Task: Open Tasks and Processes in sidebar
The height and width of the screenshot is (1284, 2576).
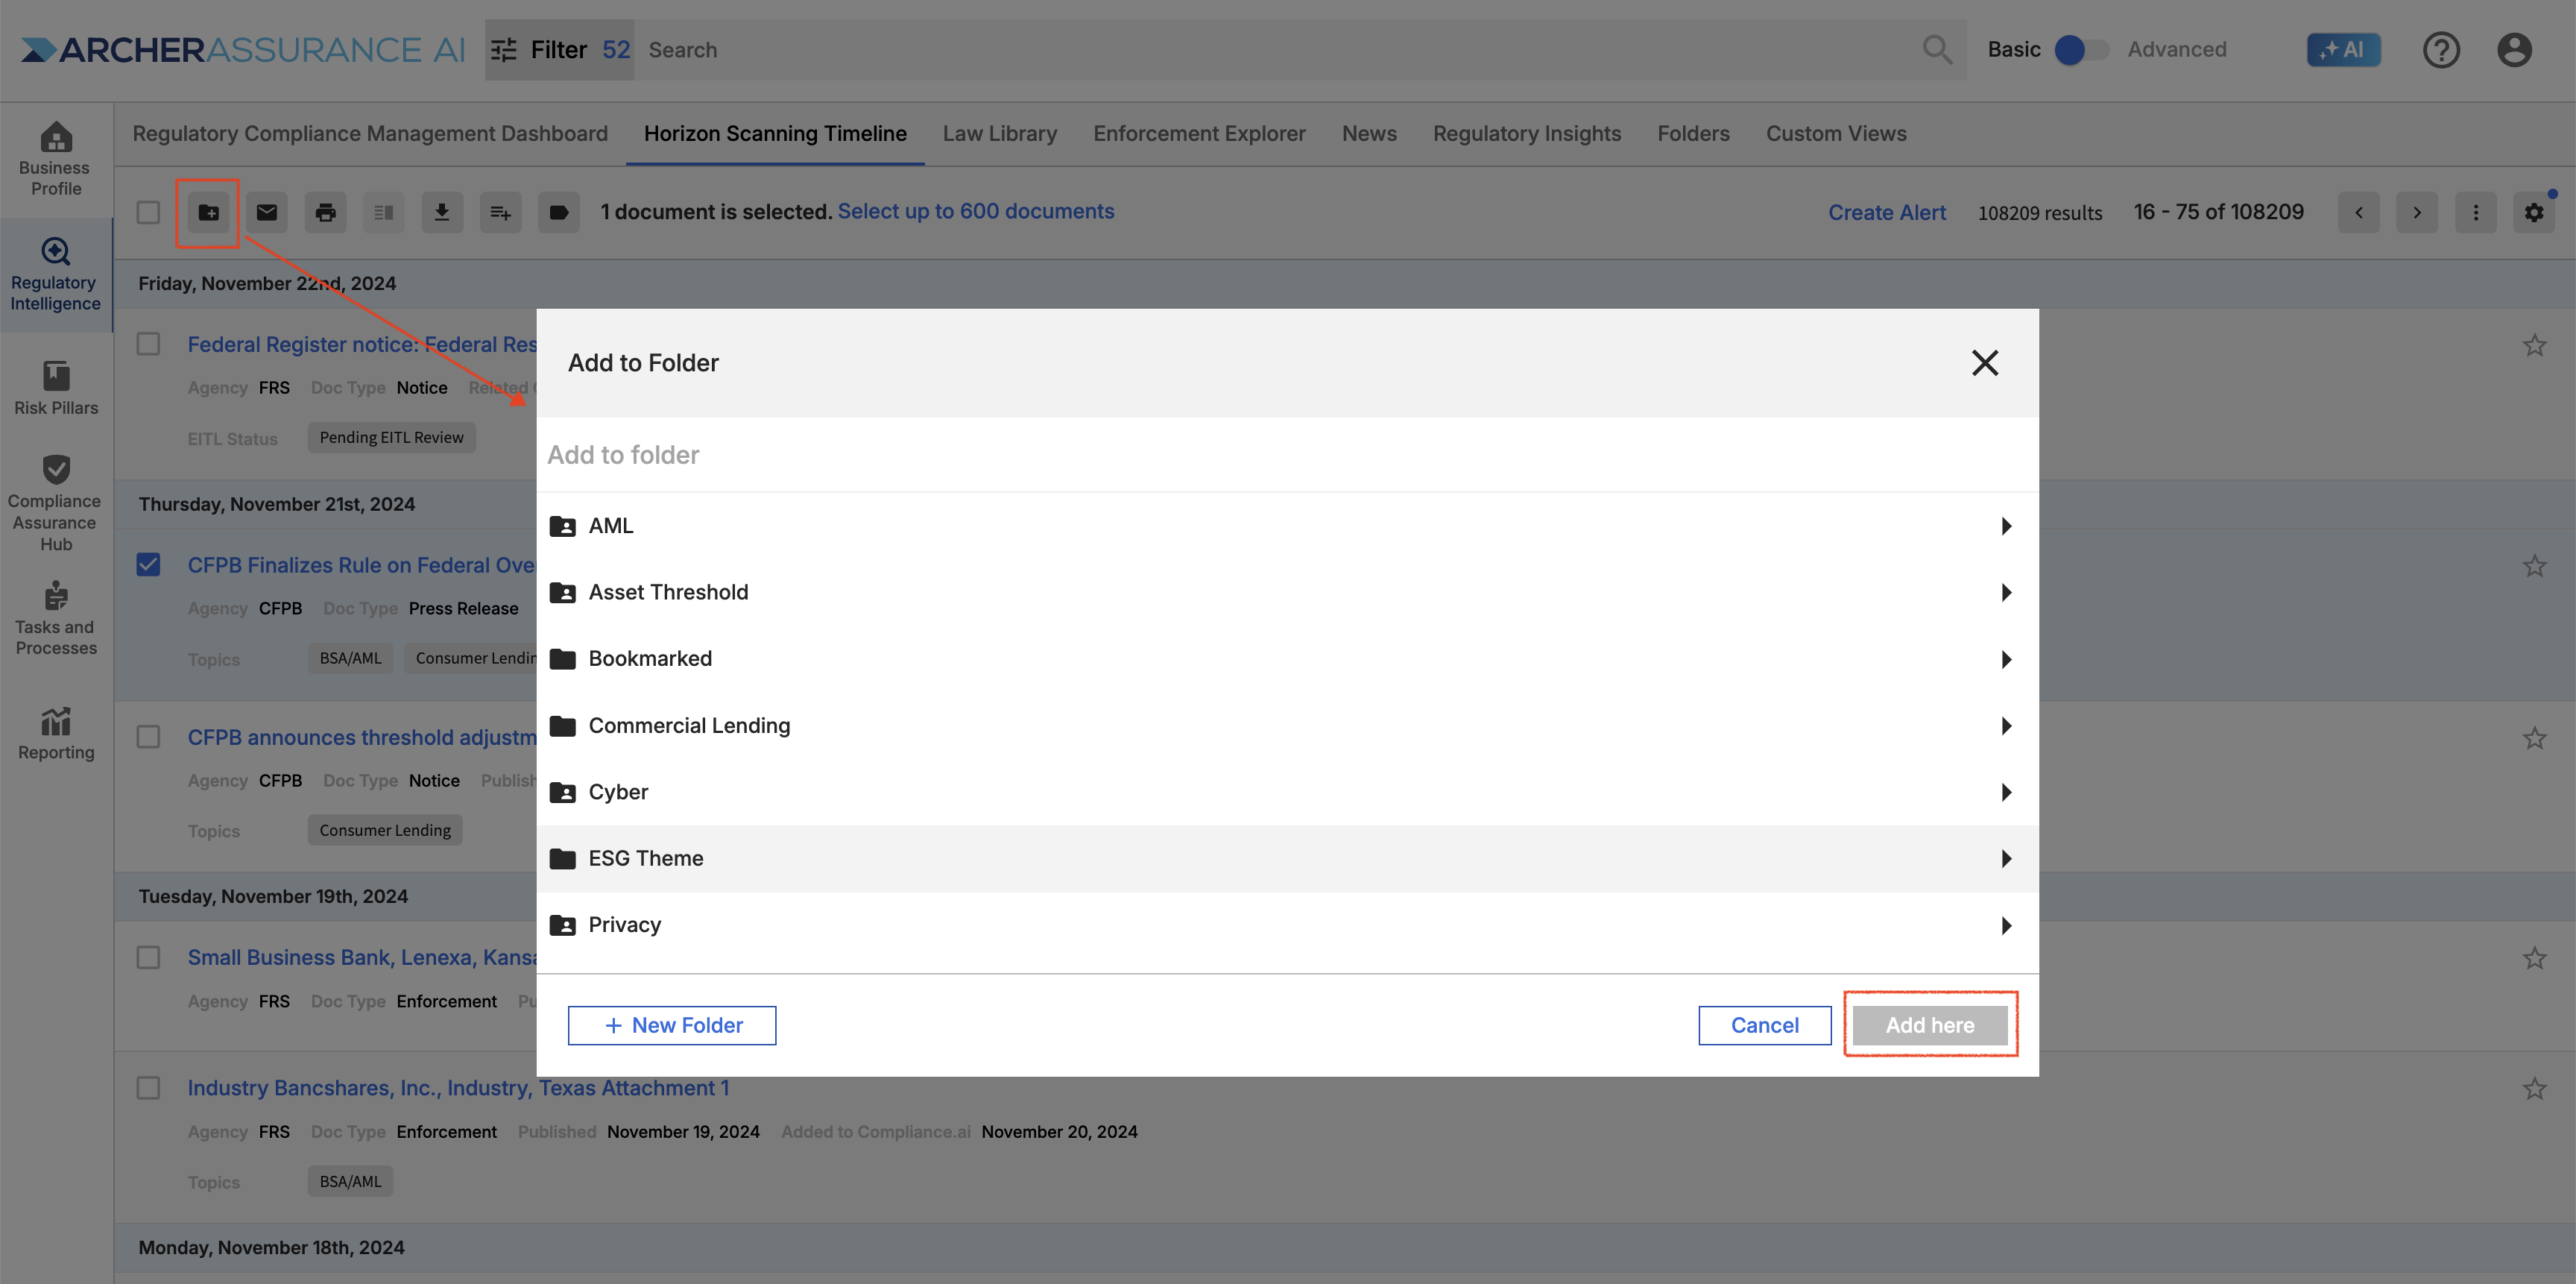Action: pyautogui.click(x=56, y=618)
